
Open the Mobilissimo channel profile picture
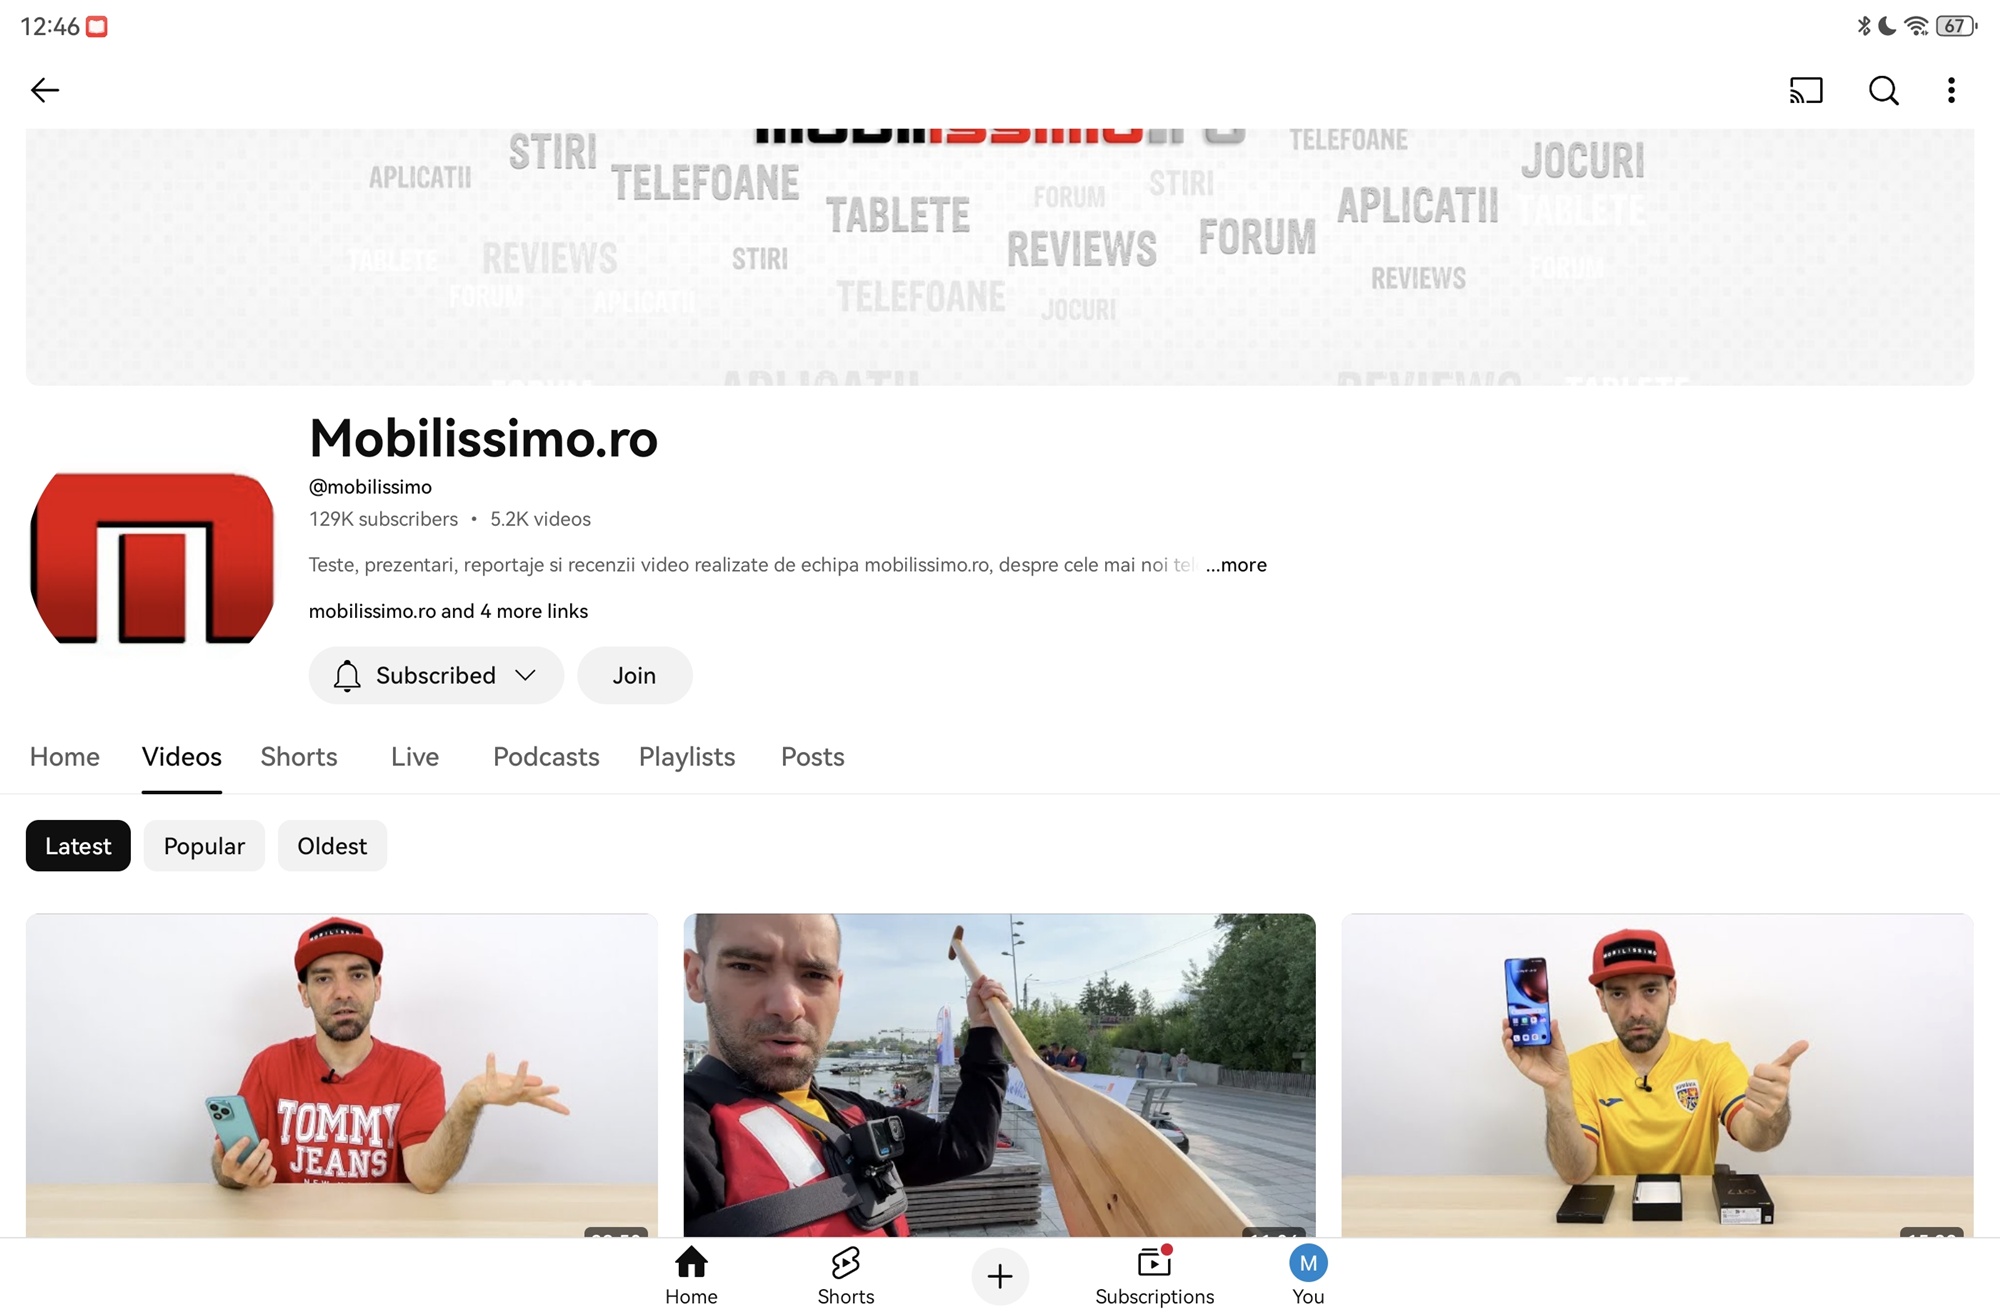(x=152, y=558)
